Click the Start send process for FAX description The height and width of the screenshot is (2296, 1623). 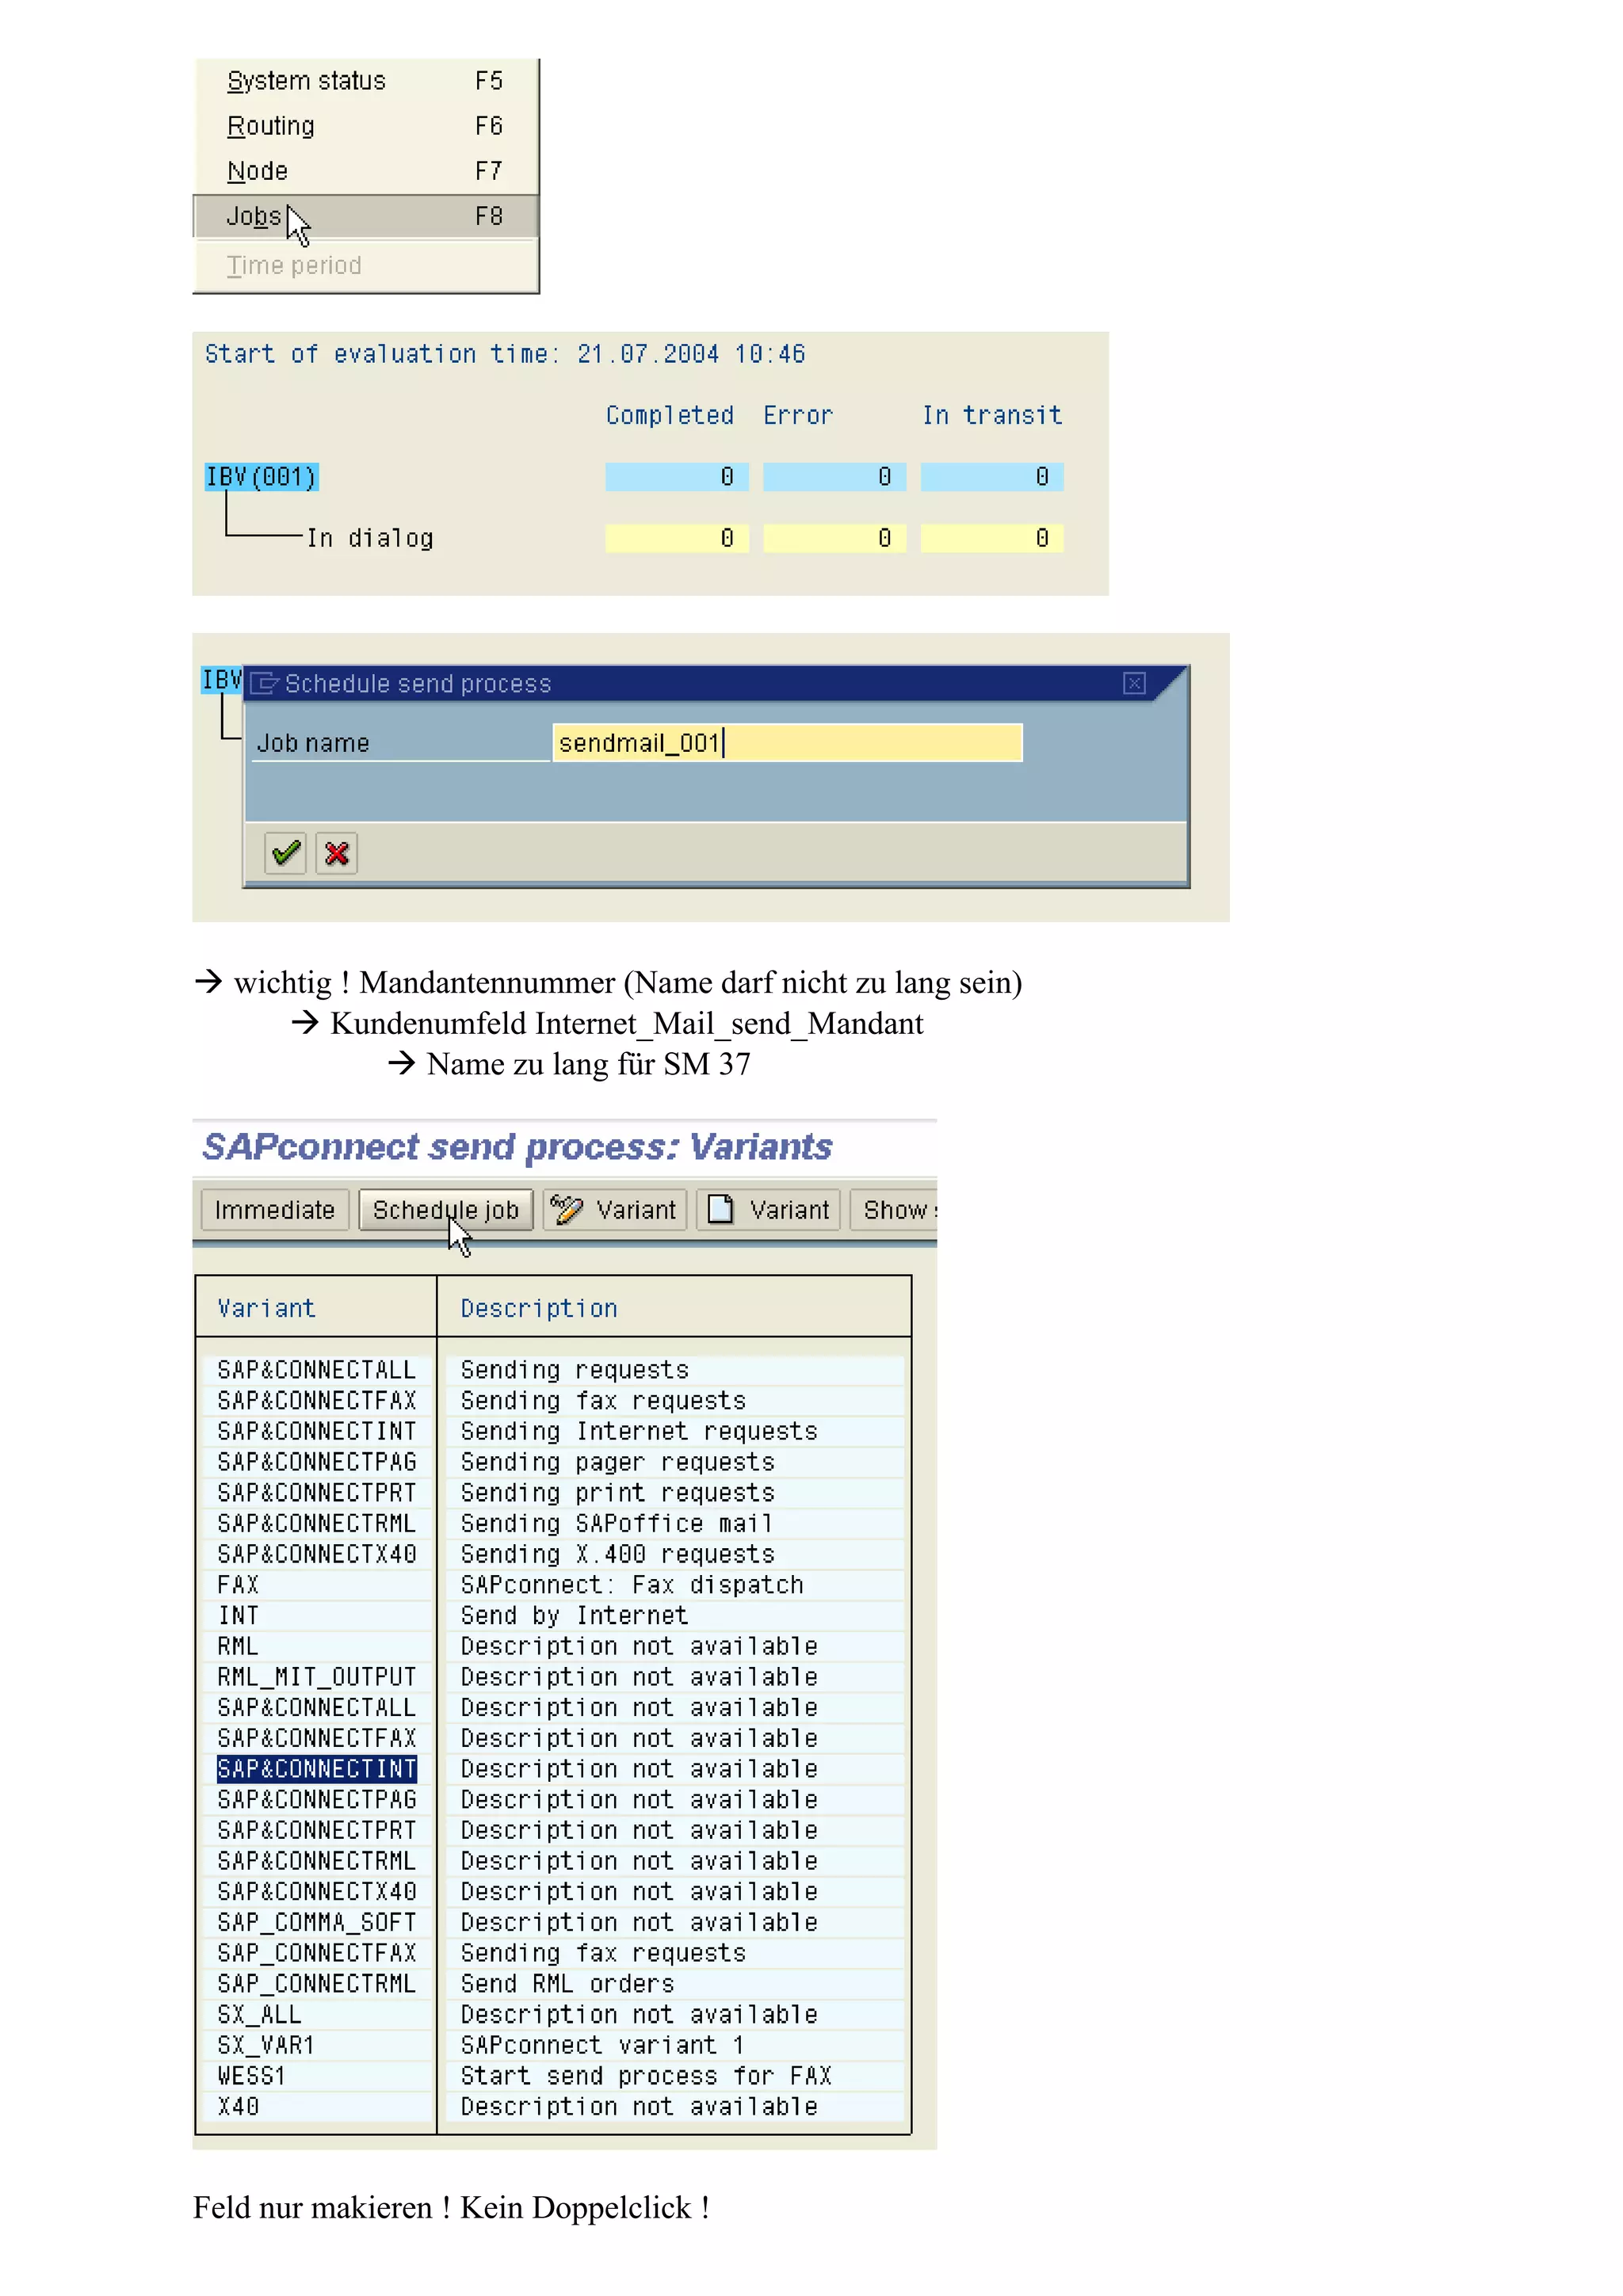pos(646,2076)
